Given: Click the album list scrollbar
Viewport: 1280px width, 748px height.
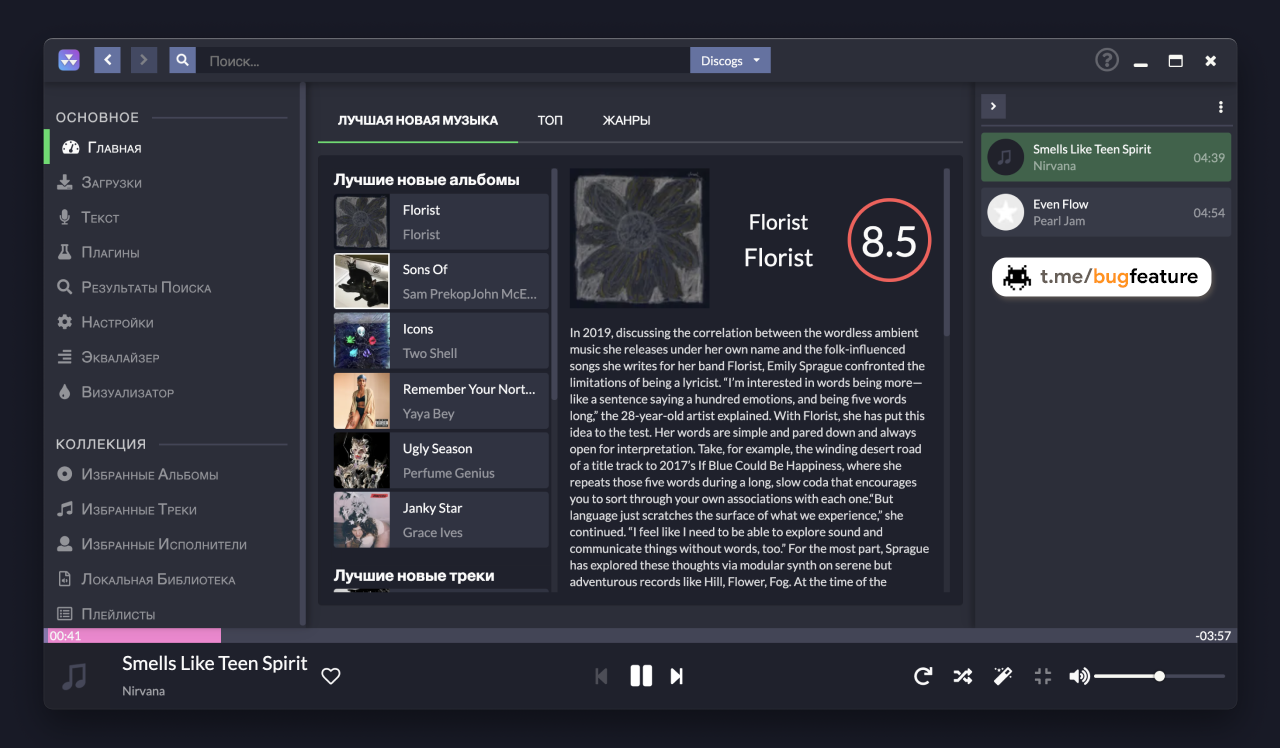Looking at the screenshot, I should click(x=555, y=285).
